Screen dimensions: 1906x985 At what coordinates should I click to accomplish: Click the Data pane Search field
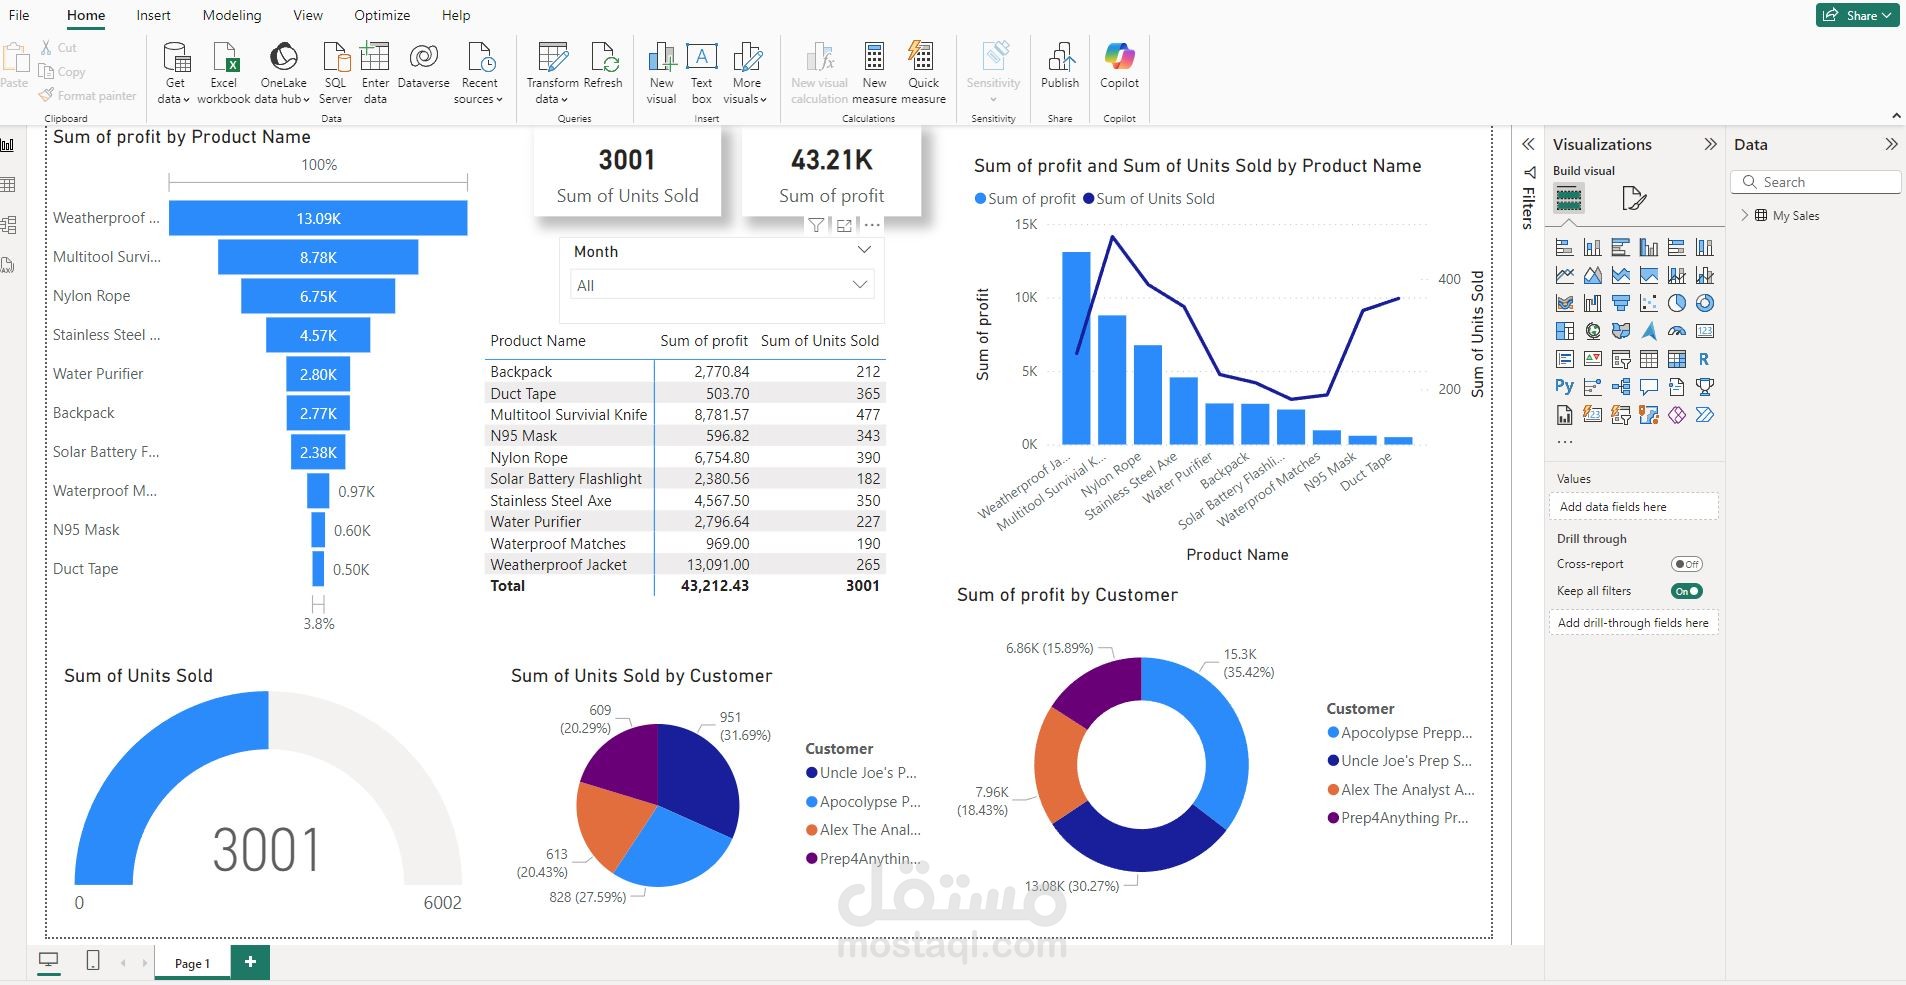(x=1816, y=182)
